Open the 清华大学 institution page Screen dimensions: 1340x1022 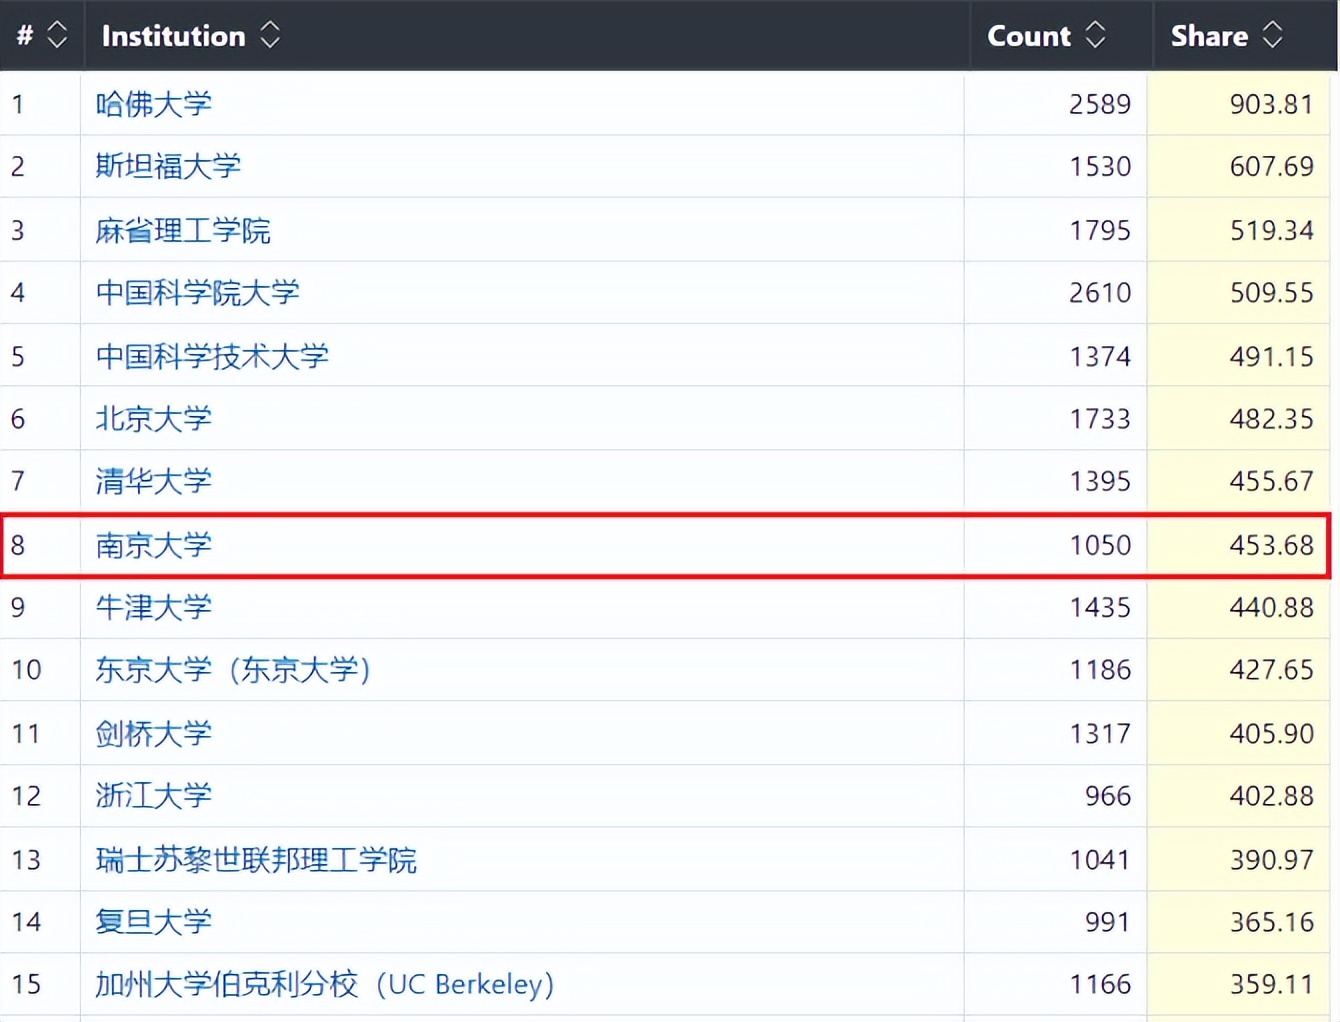click(x=154, y=481)
